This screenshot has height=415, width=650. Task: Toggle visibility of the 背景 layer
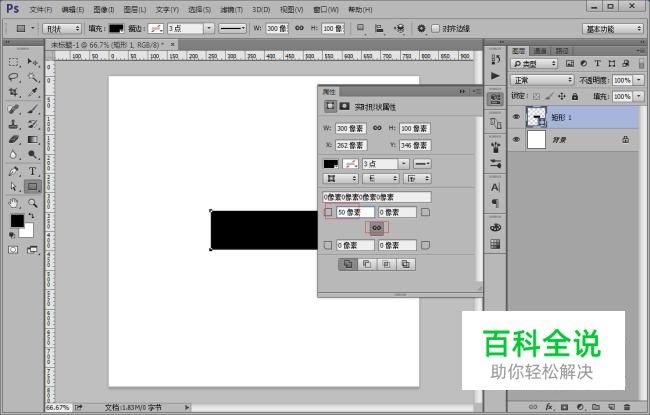[516, 141]
